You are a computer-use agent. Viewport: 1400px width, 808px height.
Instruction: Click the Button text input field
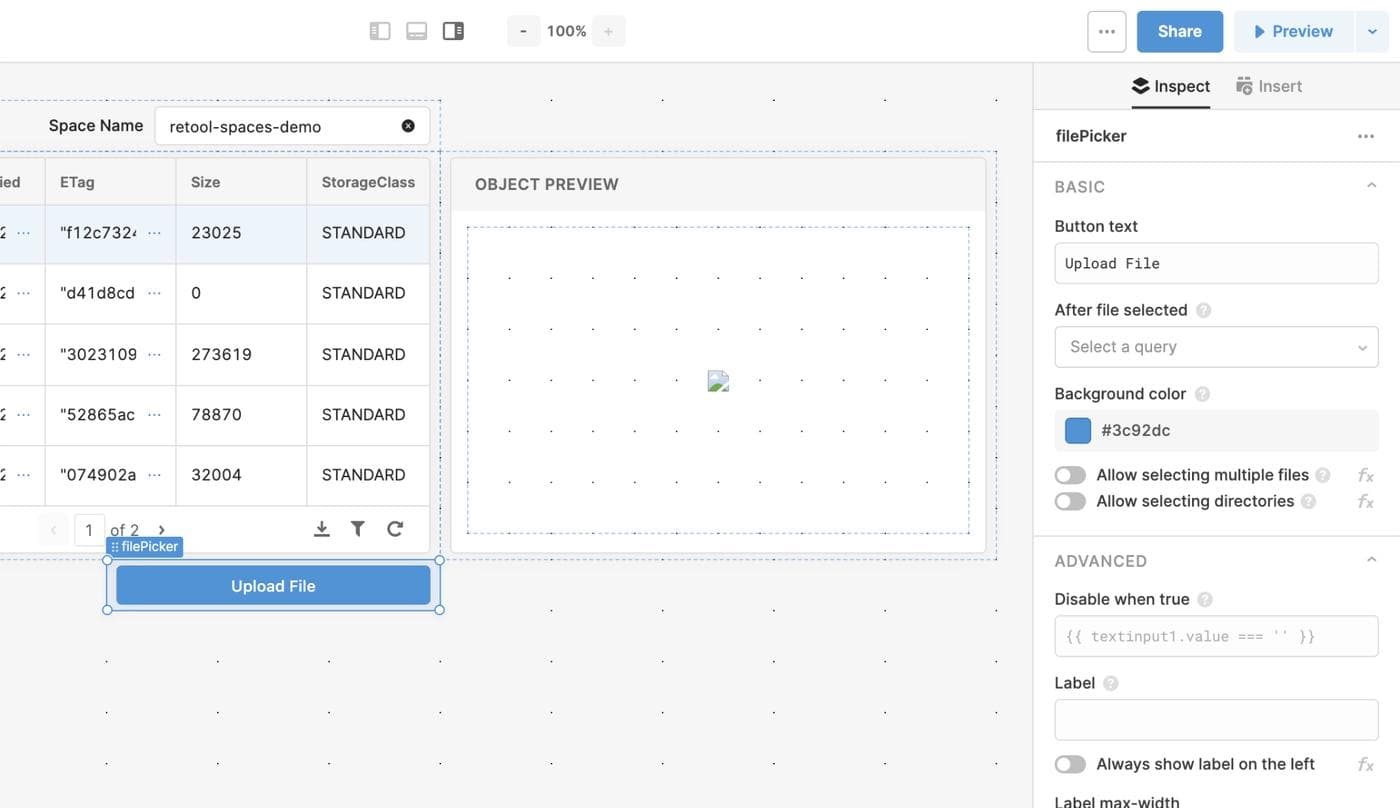(1216, 263)
